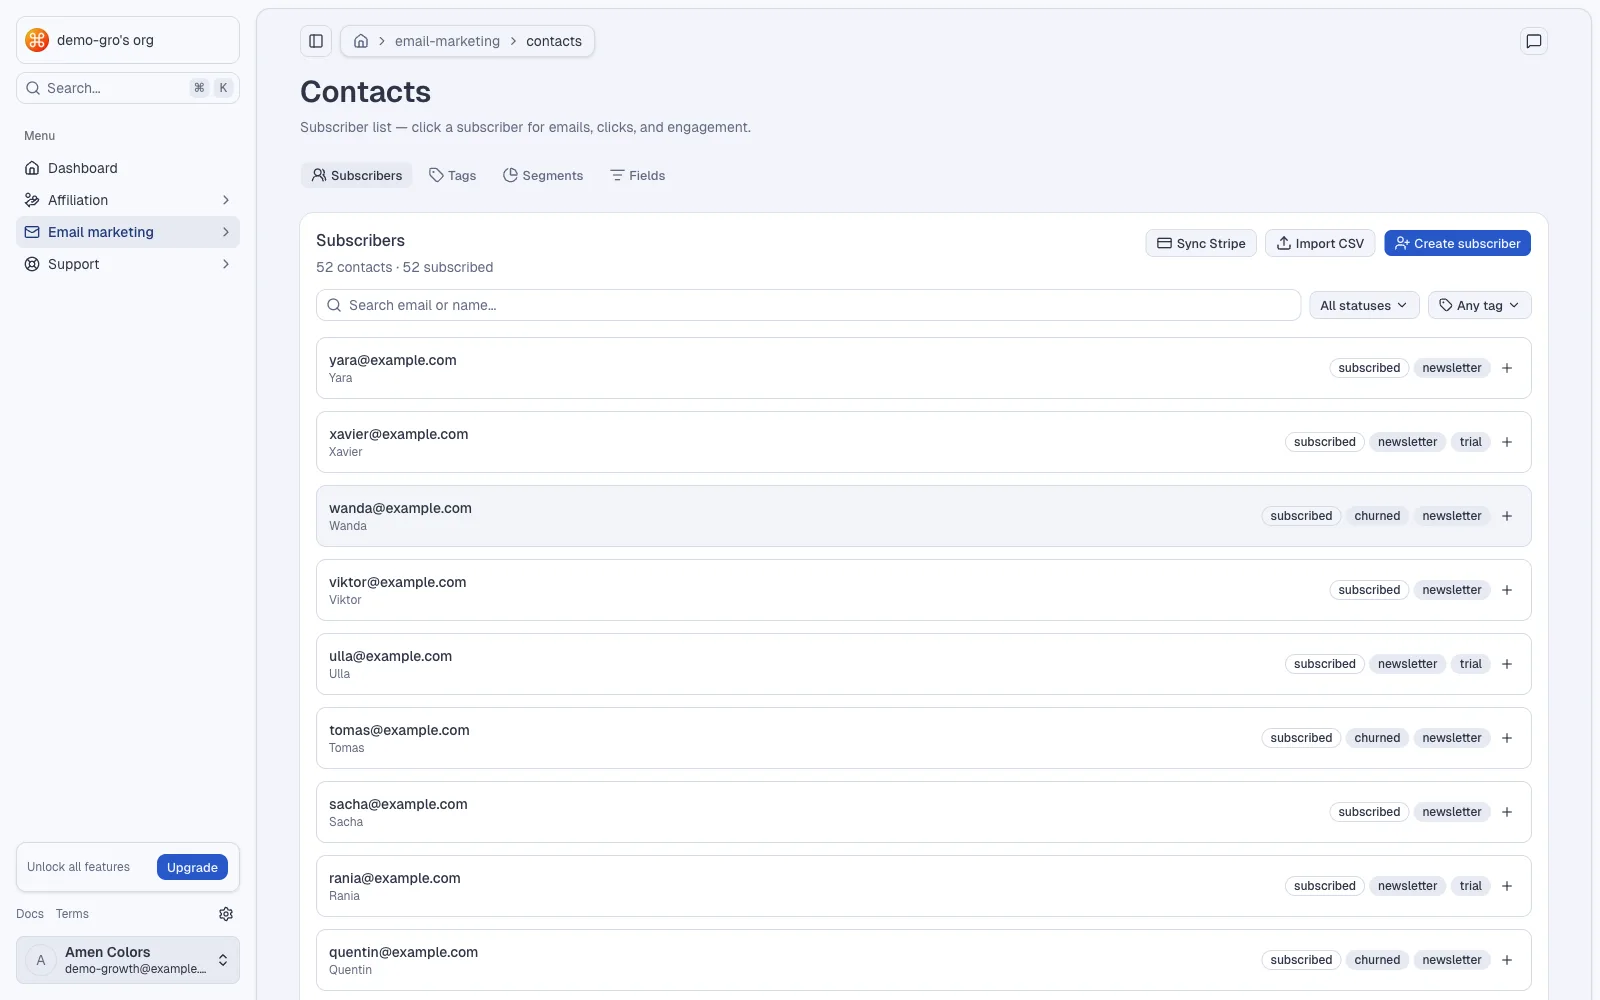Image resolution: width=1600 pixels, height=1000 pixels.
Task: Expand the Affiliation menu
Action: click(128, 200)
